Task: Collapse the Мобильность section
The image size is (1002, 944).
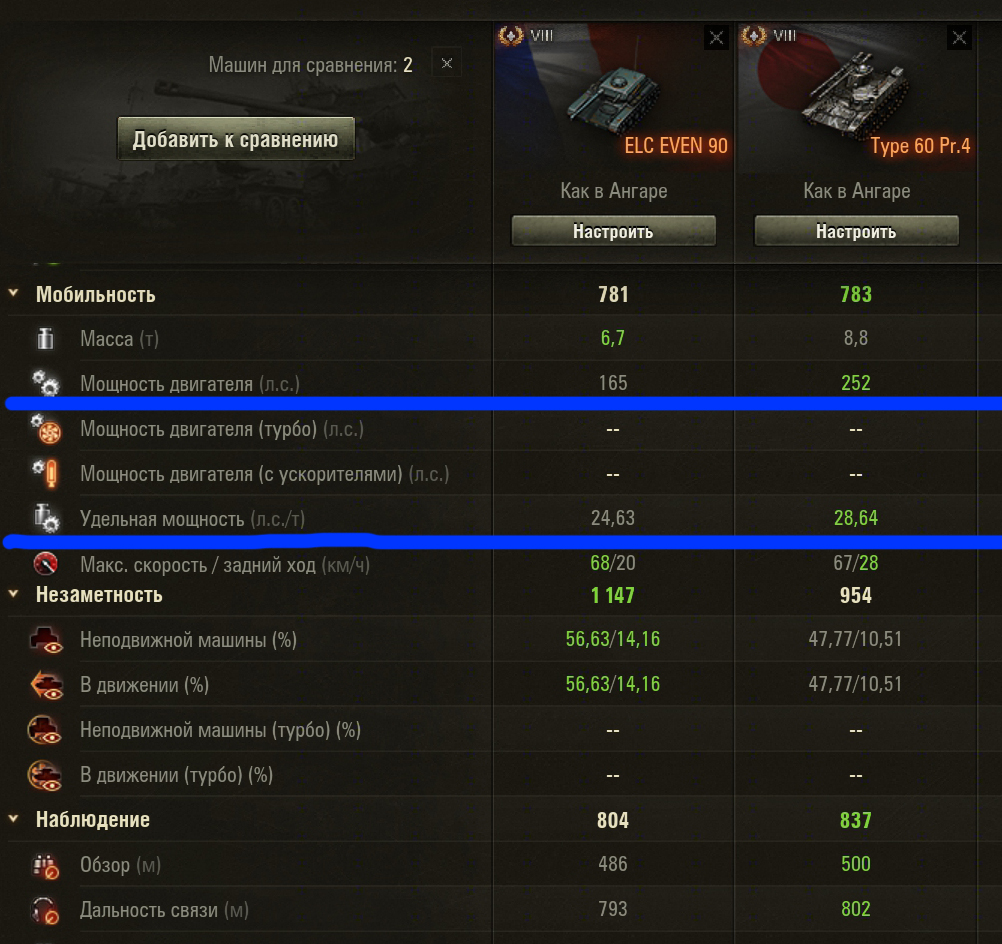Action: tap(13, 293)
